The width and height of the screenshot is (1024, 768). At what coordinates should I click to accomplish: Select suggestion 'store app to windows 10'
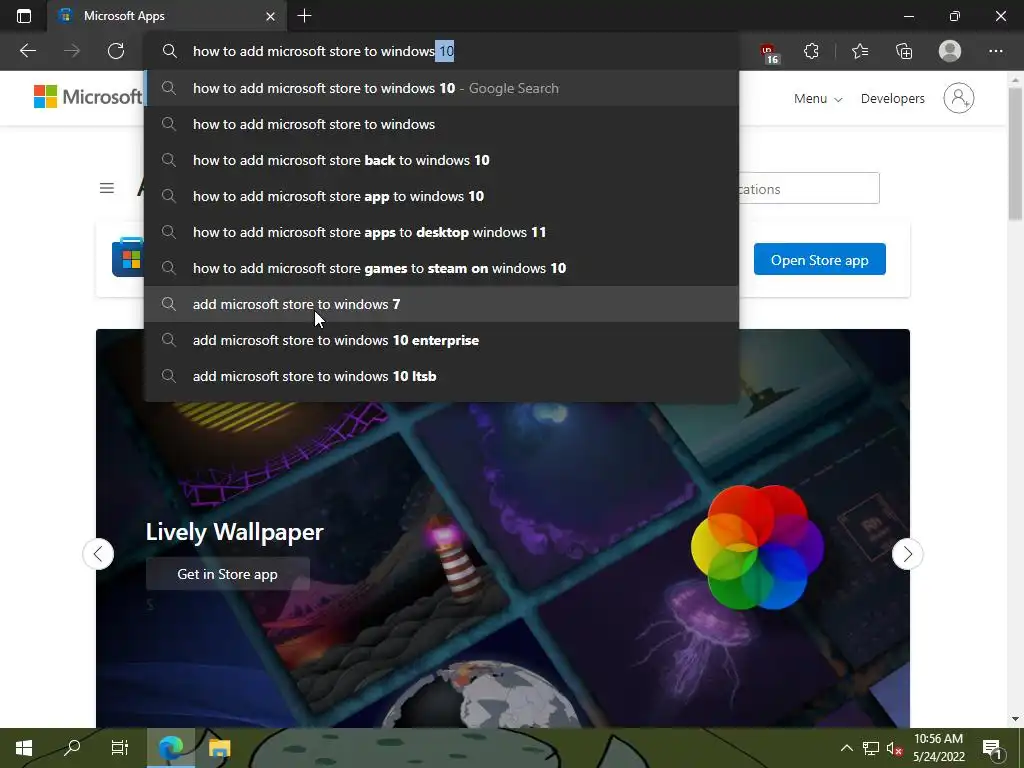click(x=441, y=196)
